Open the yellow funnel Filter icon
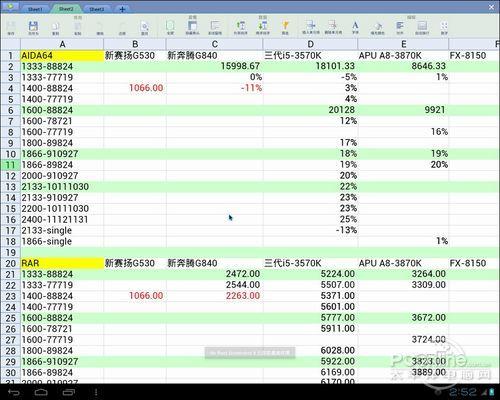This screenshot has width=500, height=400. tap(285, 28)
